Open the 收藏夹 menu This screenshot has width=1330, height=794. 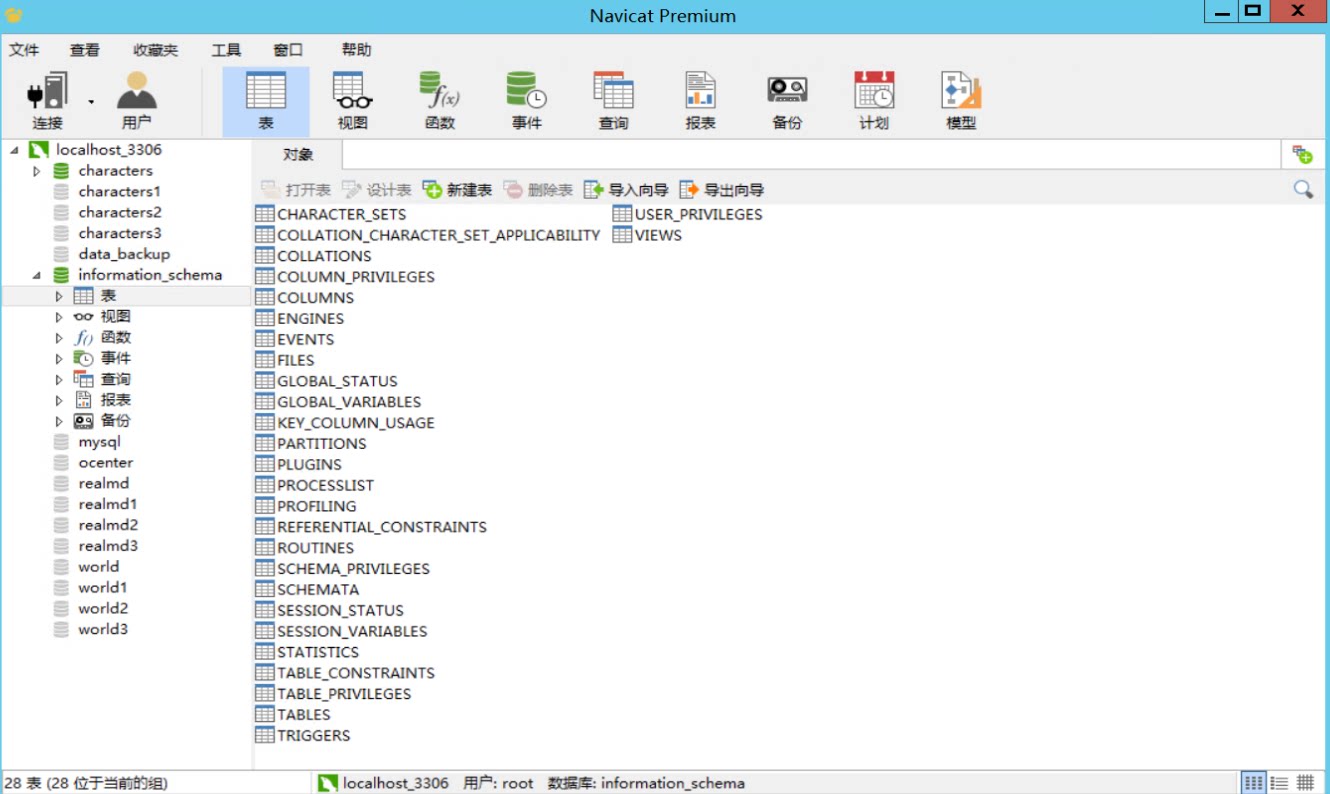(155, 50)
